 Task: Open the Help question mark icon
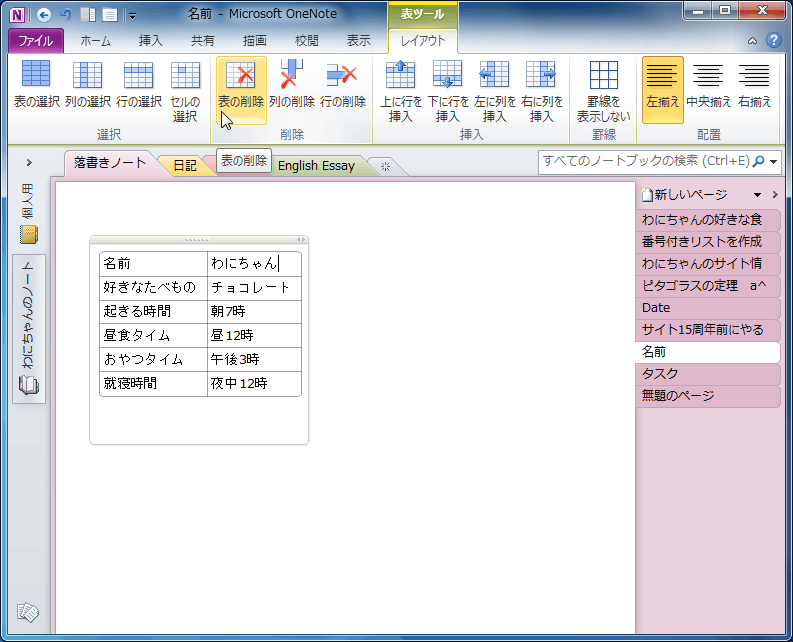pyautogui.click(x=773, y=40)
